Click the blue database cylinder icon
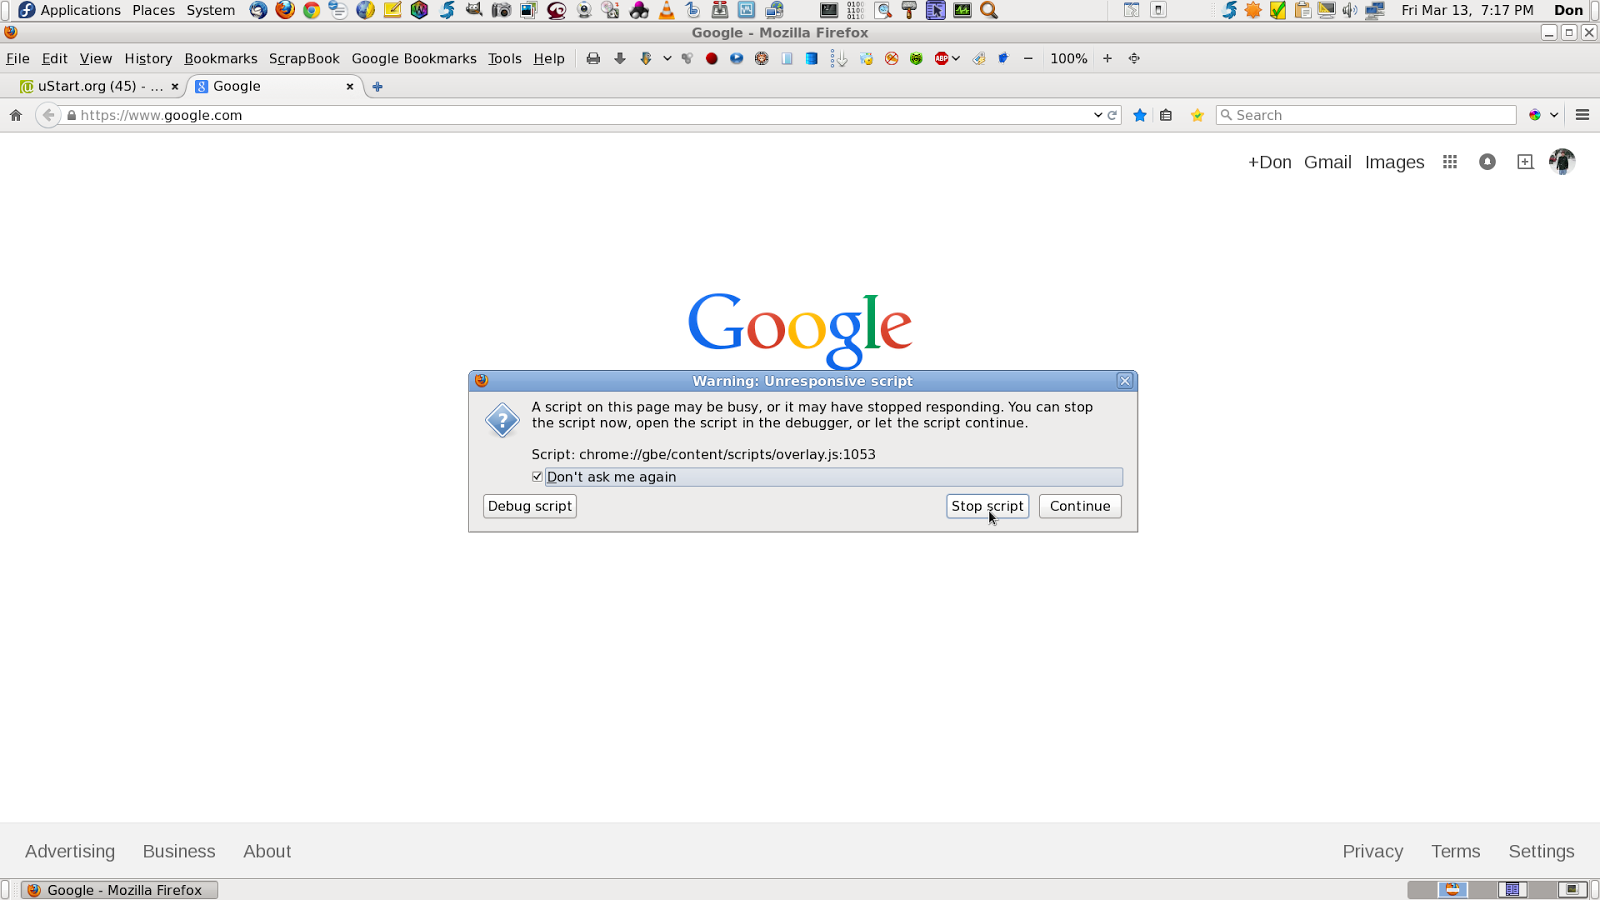Screen dimensions: 1600x900 click(x=812, y=59)
